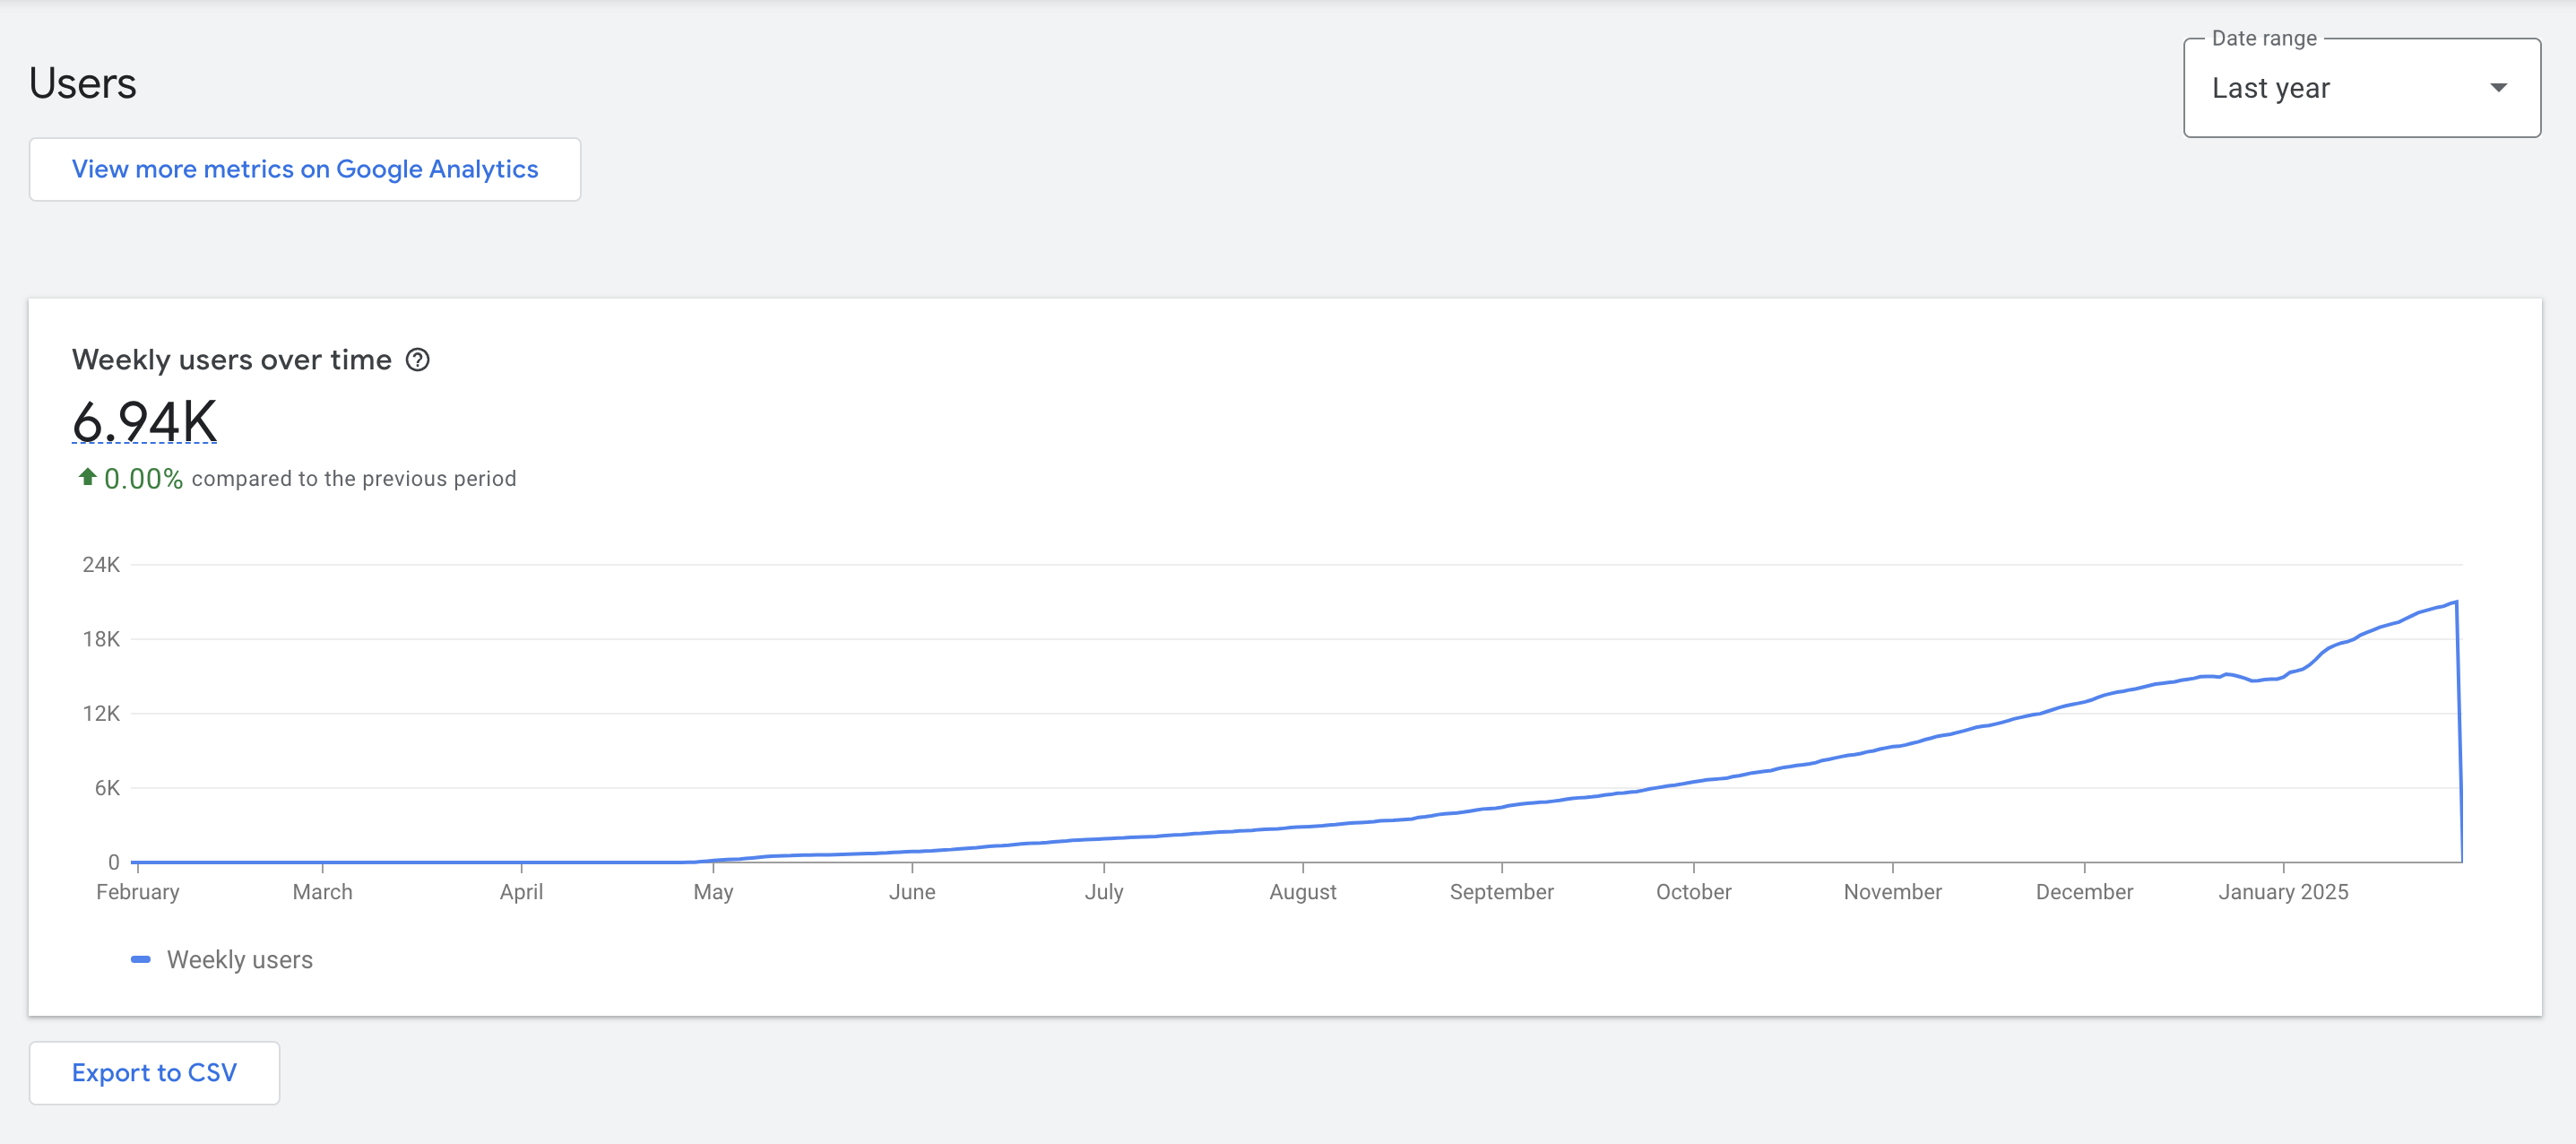Open the Date range dropdown arrow

(2498, 88)
